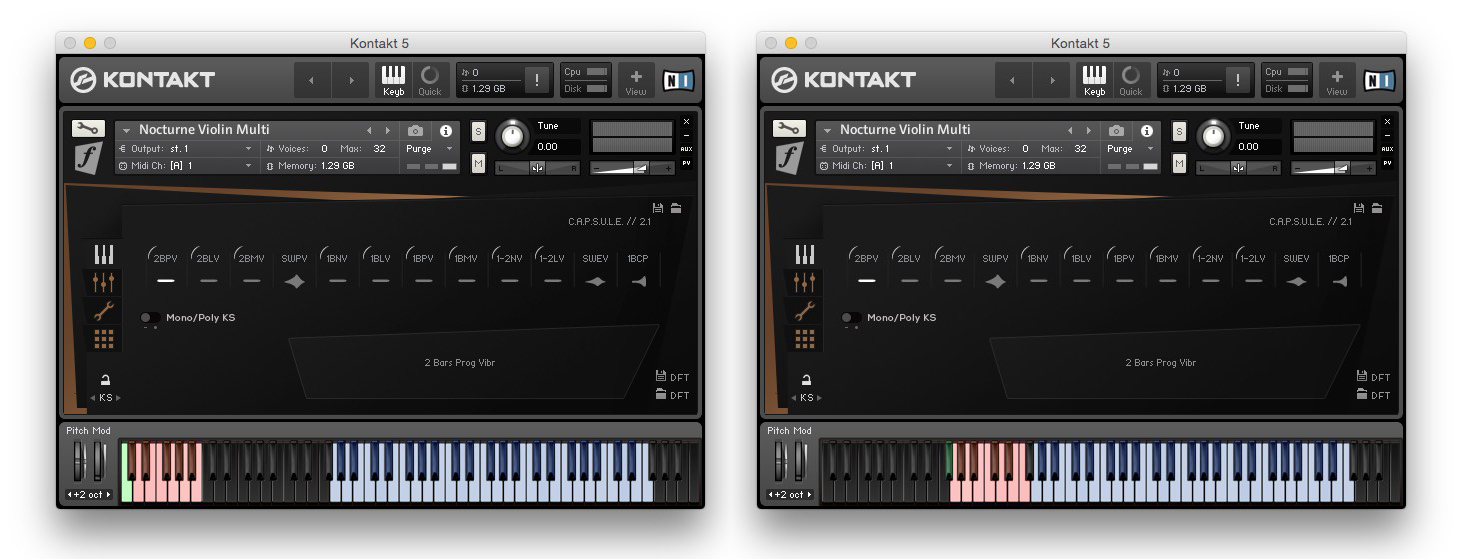Open the Purge dropdown in left window

pos(430,148)
